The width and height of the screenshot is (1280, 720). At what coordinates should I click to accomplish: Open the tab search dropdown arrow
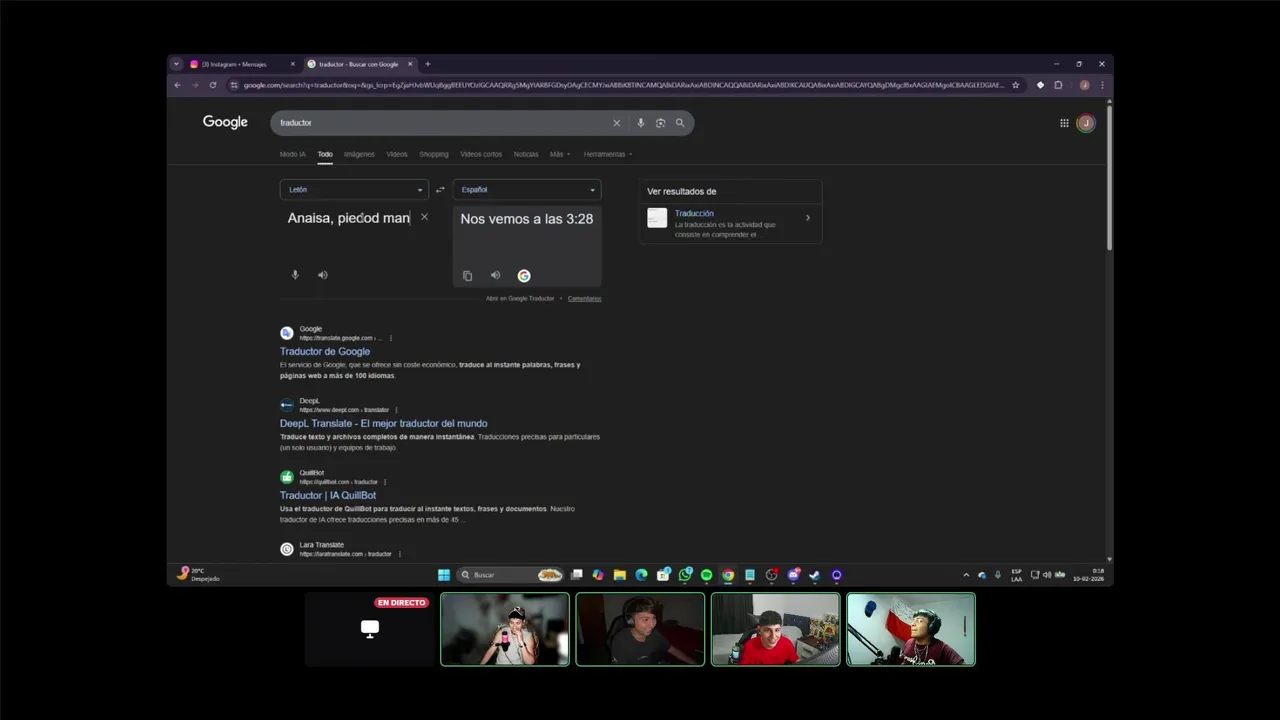point(176,64)
